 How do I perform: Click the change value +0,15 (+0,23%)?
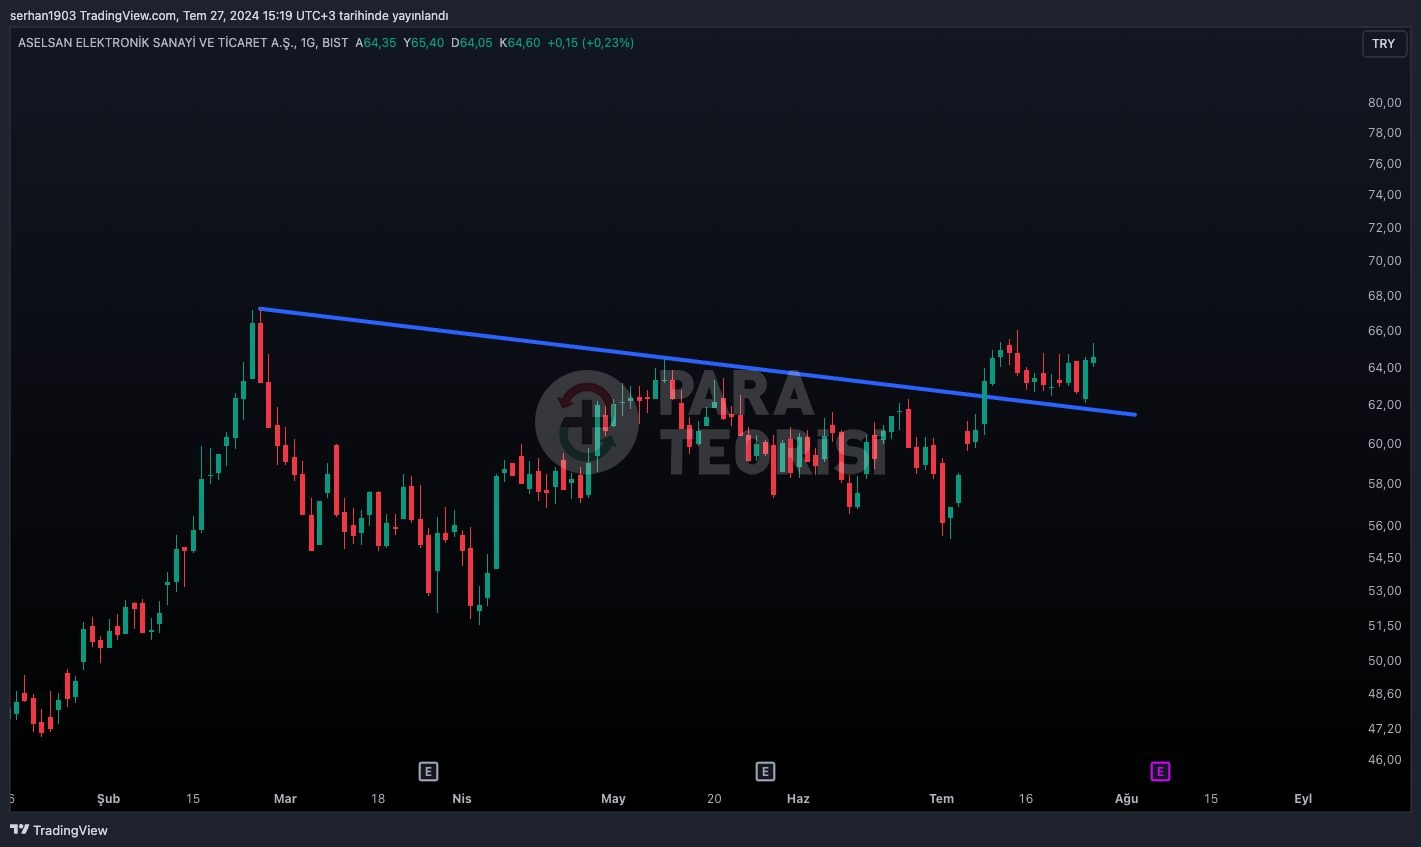(x=591, y=43)
